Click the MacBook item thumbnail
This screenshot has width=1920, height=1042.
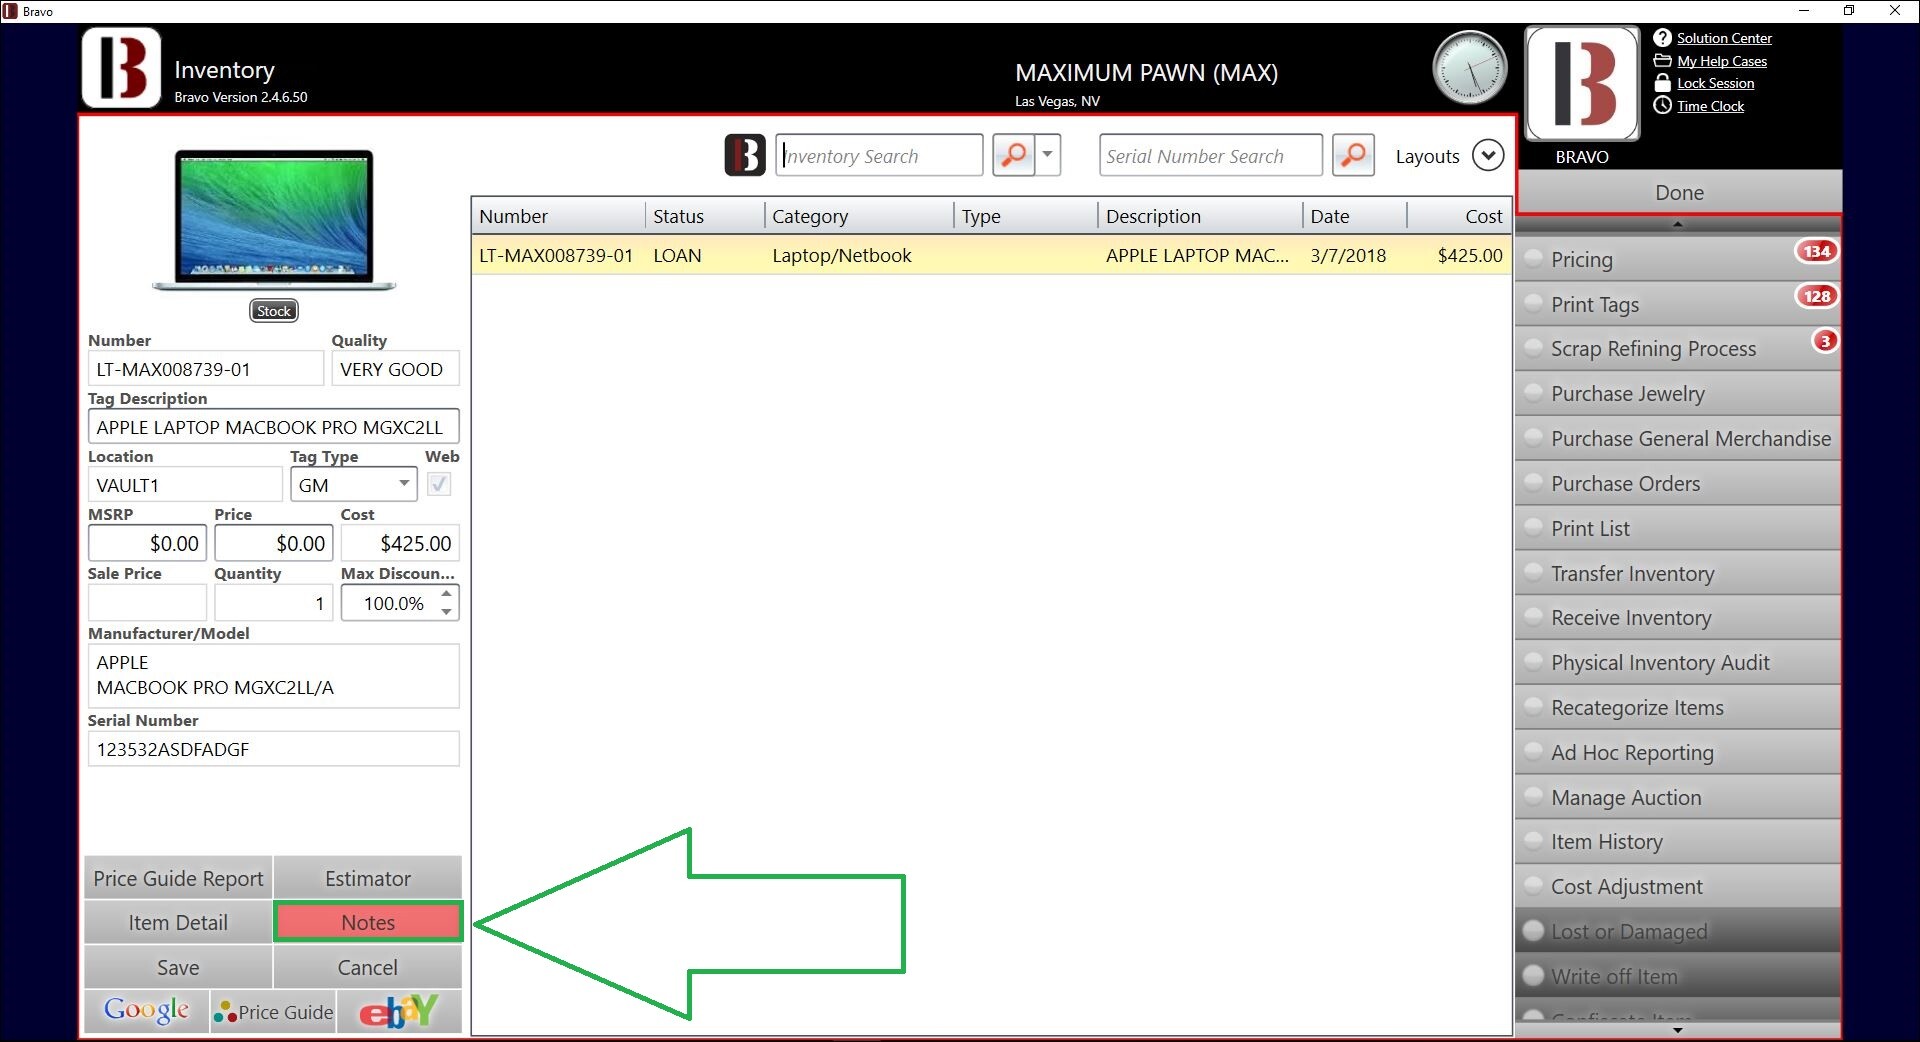(274, 220)
